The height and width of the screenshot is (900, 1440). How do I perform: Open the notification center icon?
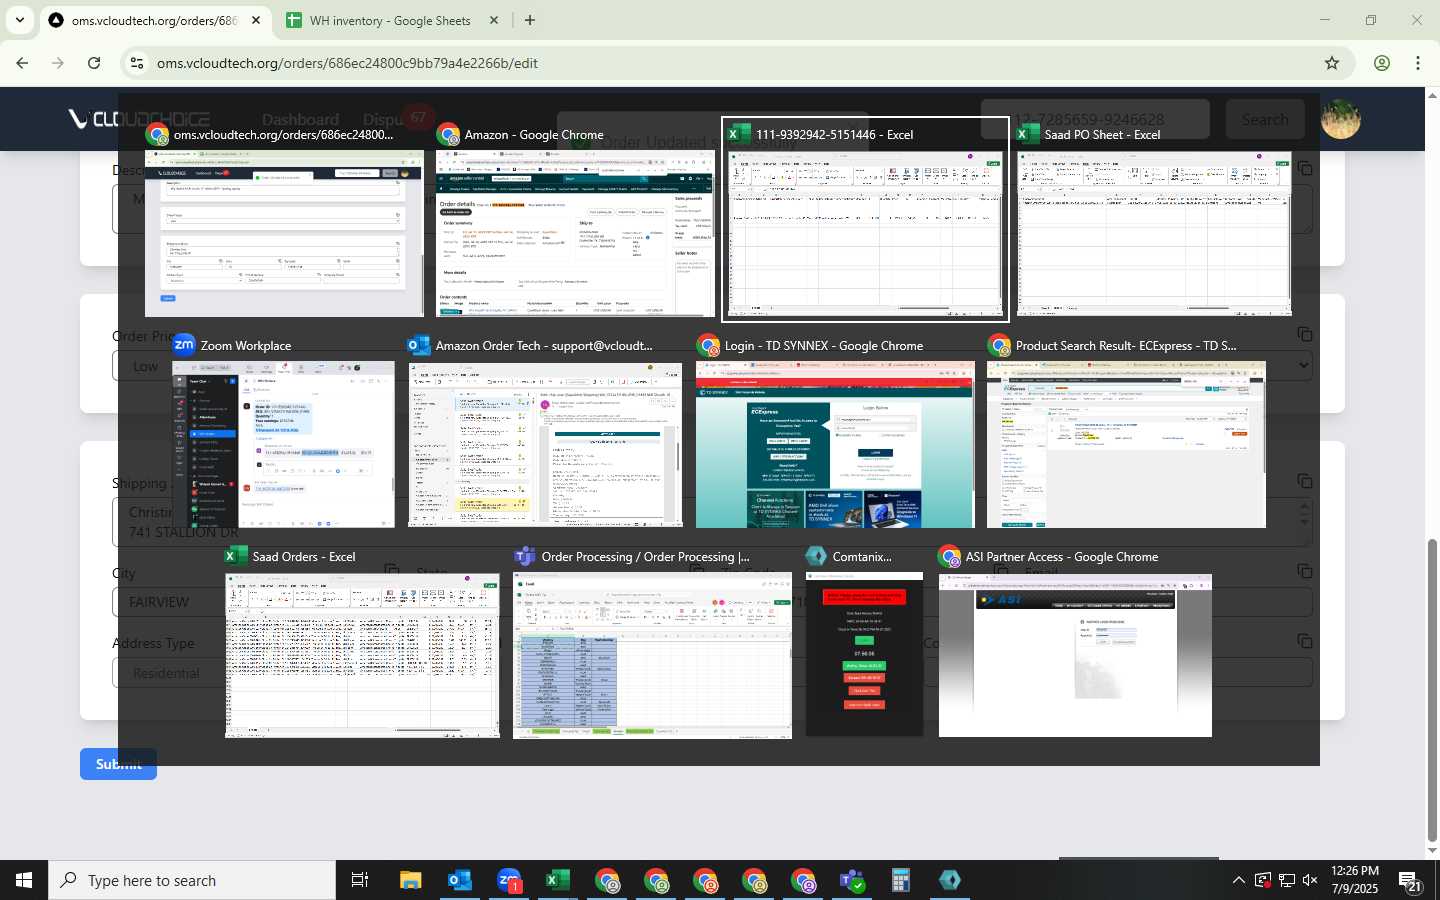(x=1410, y=881)
